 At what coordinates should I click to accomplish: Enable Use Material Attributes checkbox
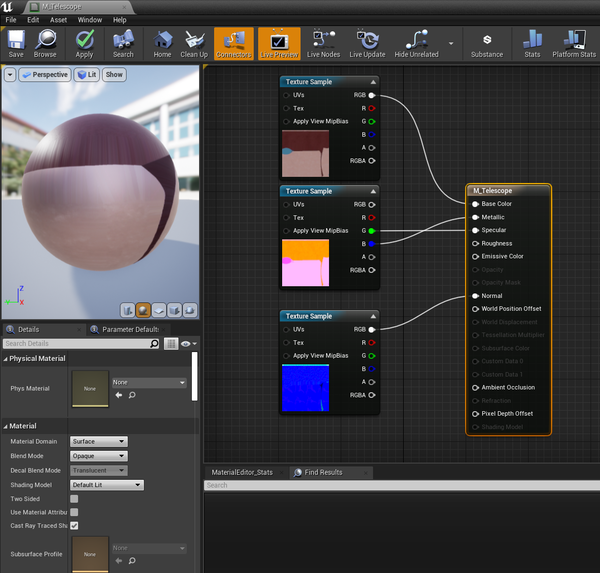[74, 512]
